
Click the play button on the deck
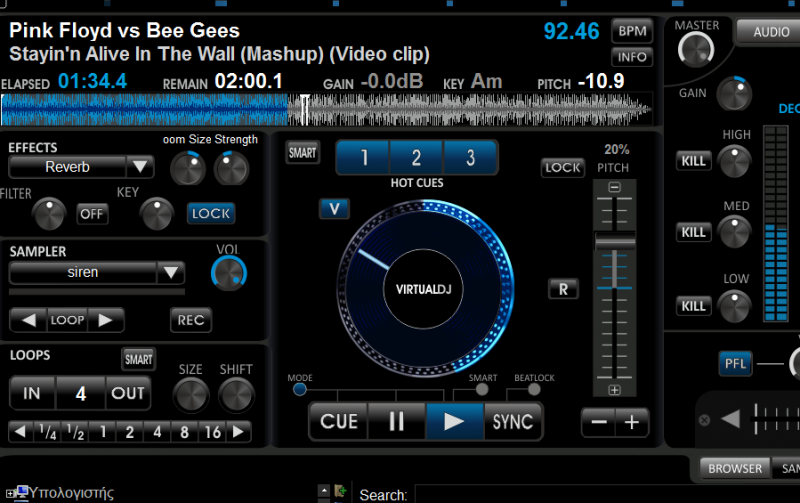454,421
